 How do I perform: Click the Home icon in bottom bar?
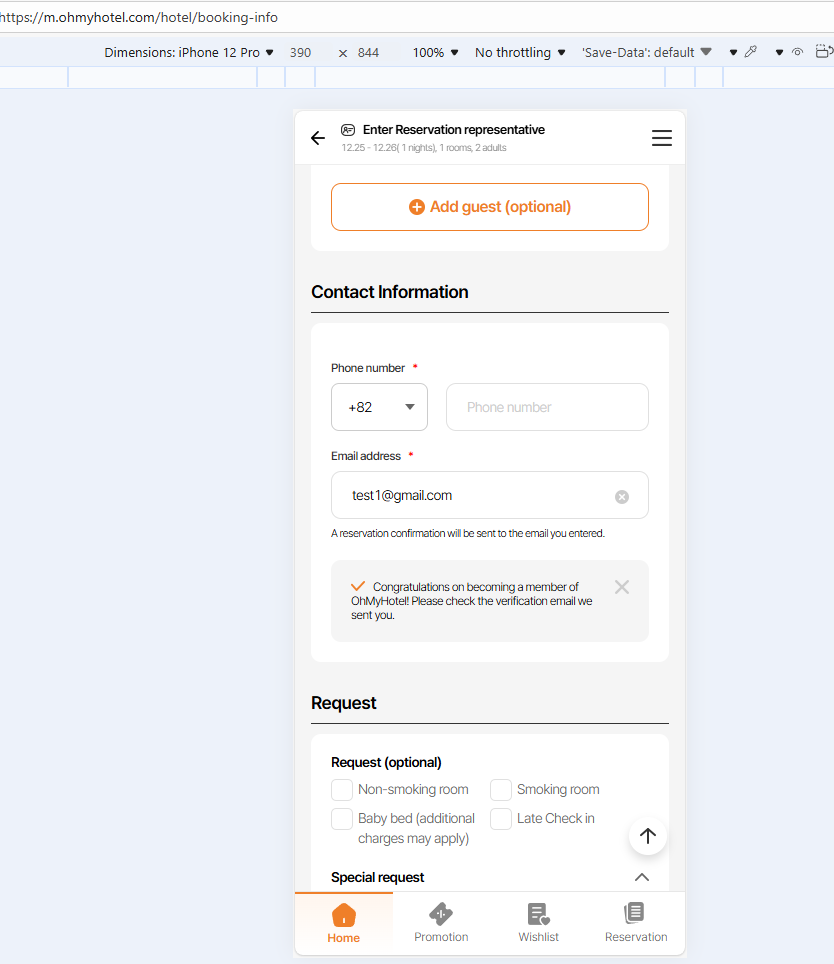coord(343,922)
